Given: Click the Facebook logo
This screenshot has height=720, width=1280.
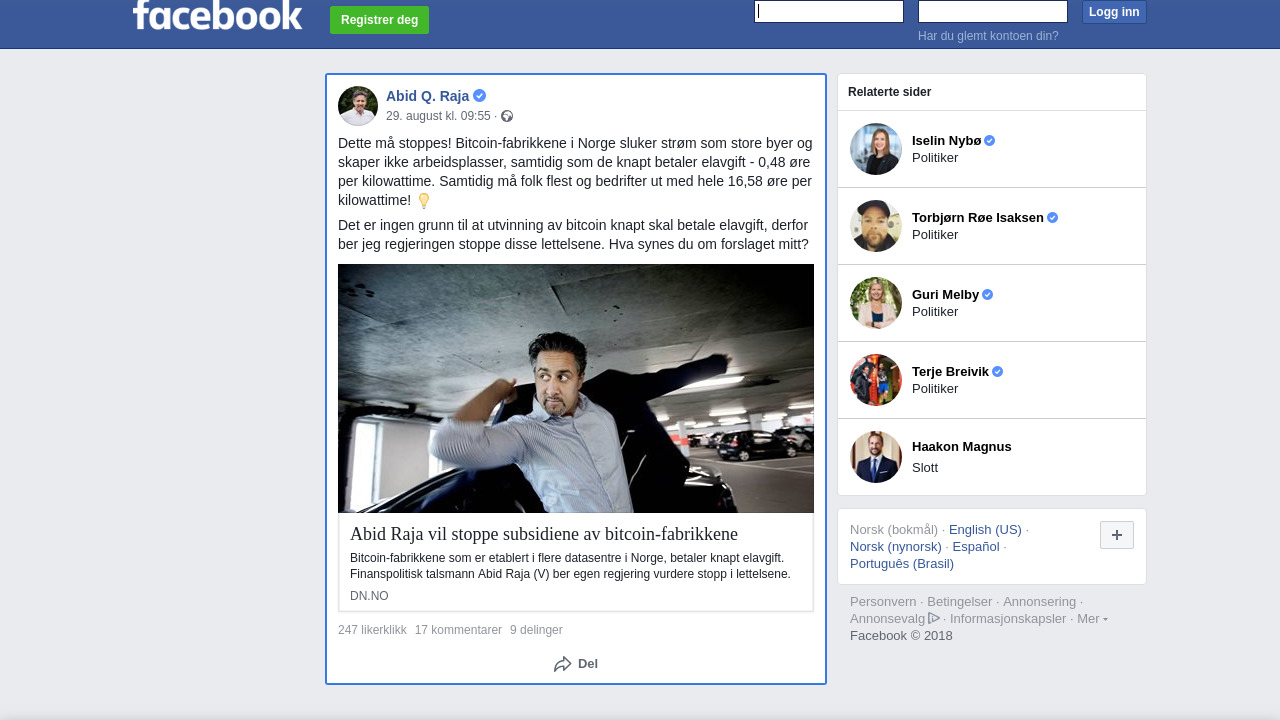Looking at the screenshot, I should [x=217, y=15].
